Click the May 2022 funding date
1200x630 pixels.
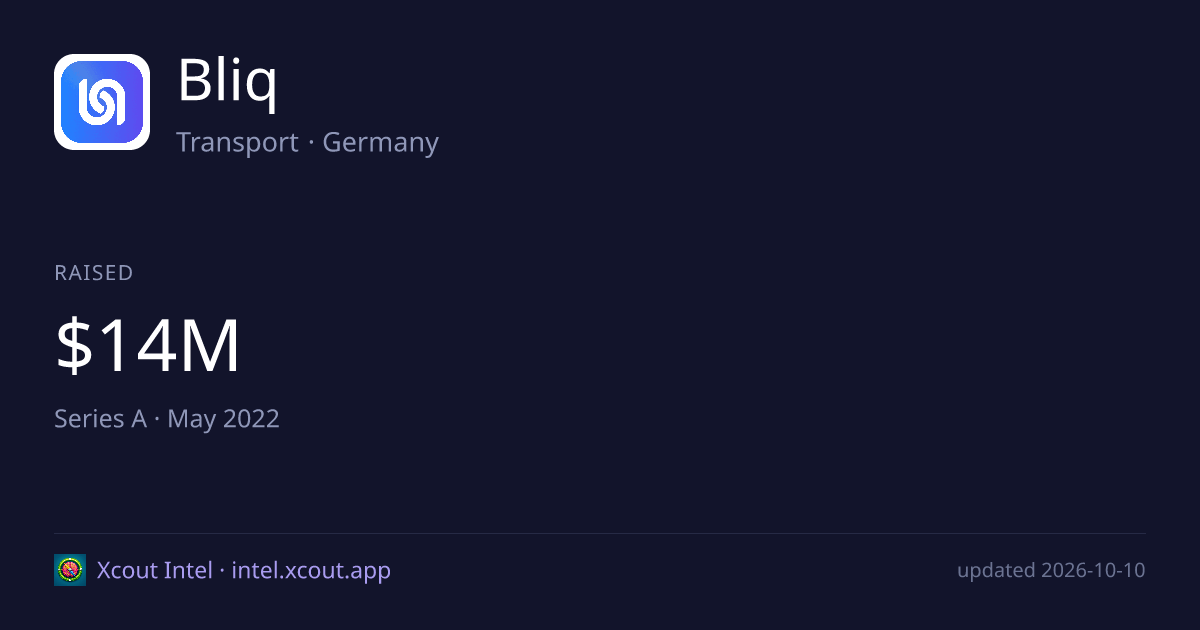(223, 418)
